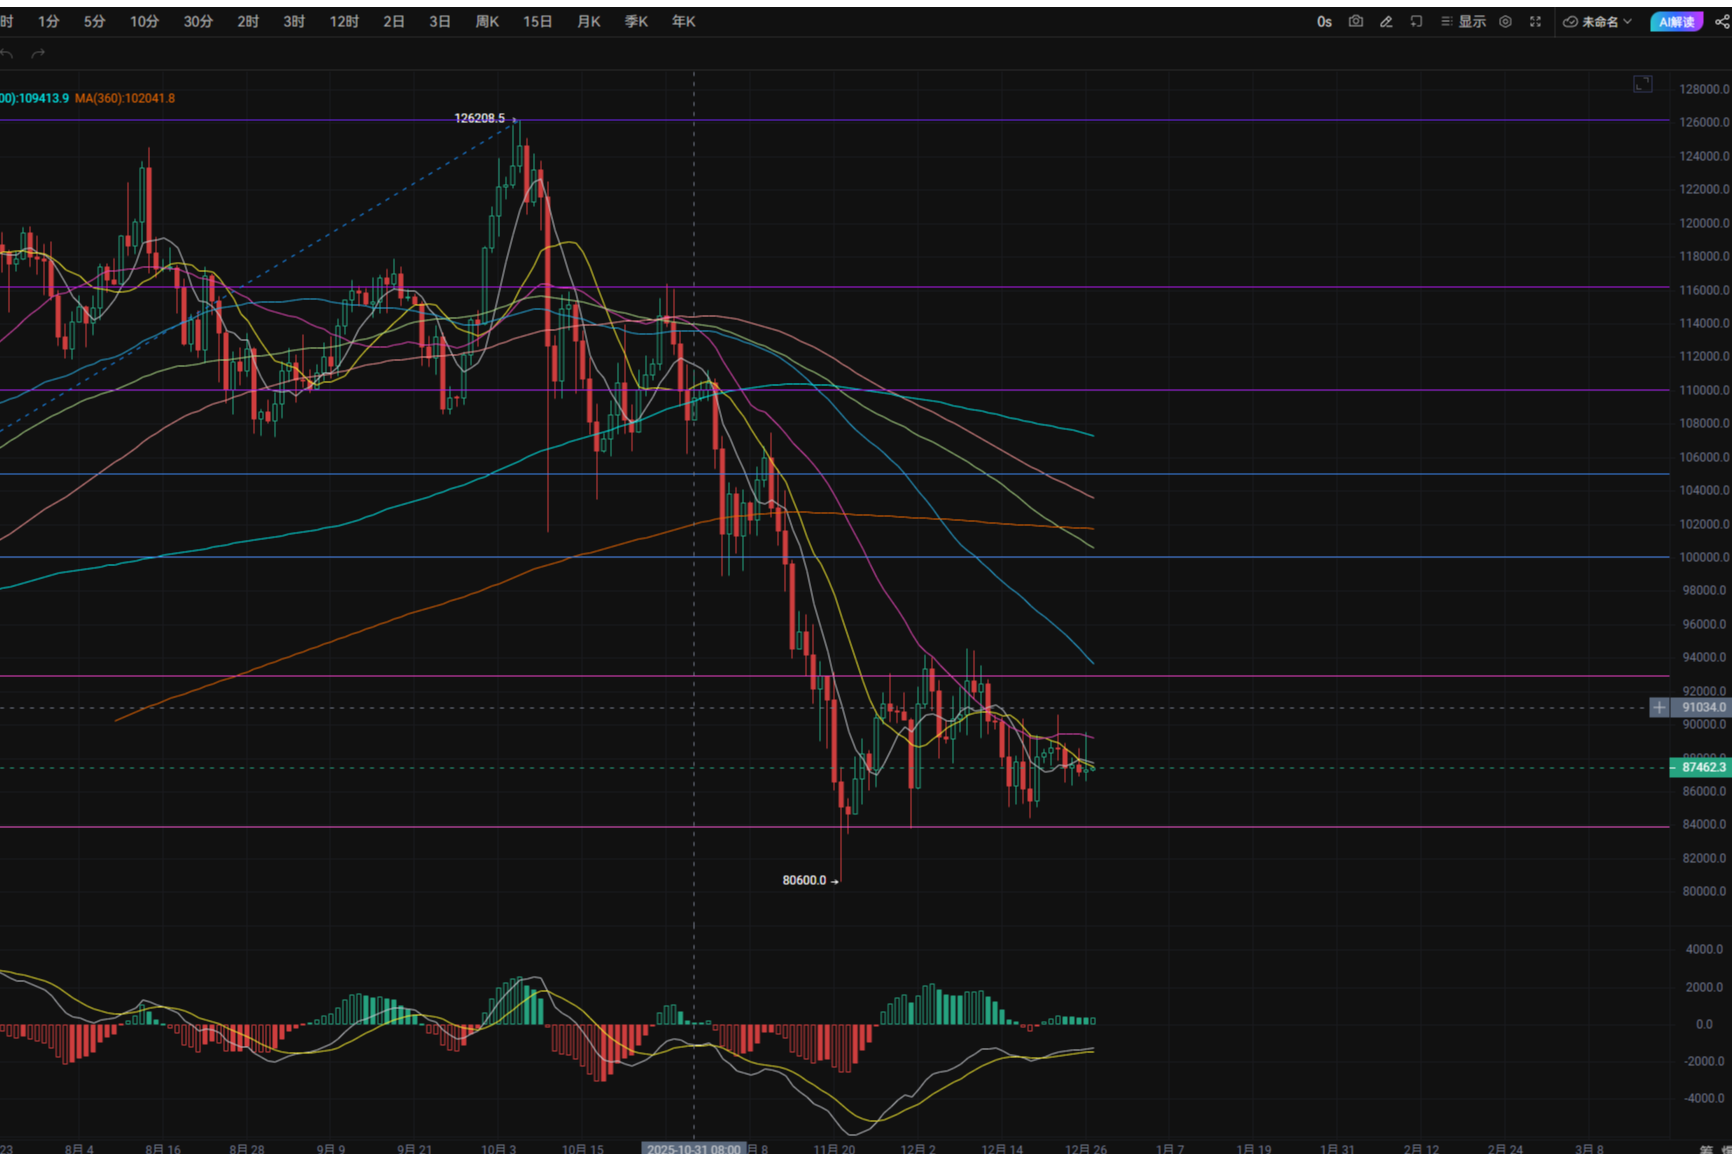The width and height of the screenshot is (1732, 1154).
Task: Choose the 12时 timeframe
Action: pyautogui.click(x=344, y=21)
